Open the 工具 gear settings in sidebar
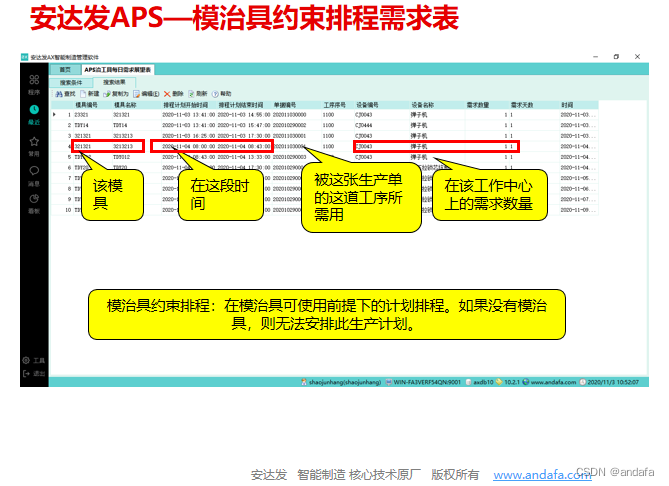 (26, 360)
